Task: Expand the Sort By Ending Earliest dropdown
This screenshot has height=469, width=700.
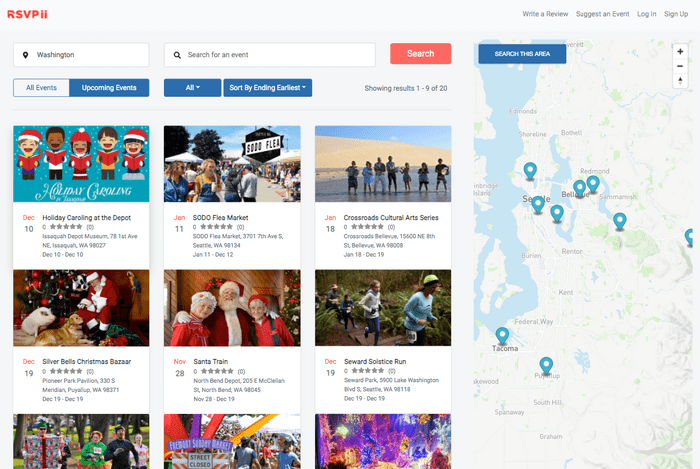Action: coord(267,88)
